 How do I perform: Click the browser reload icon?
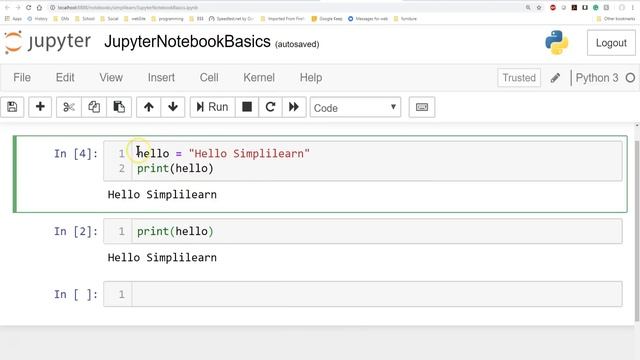(x=28, y=7)
